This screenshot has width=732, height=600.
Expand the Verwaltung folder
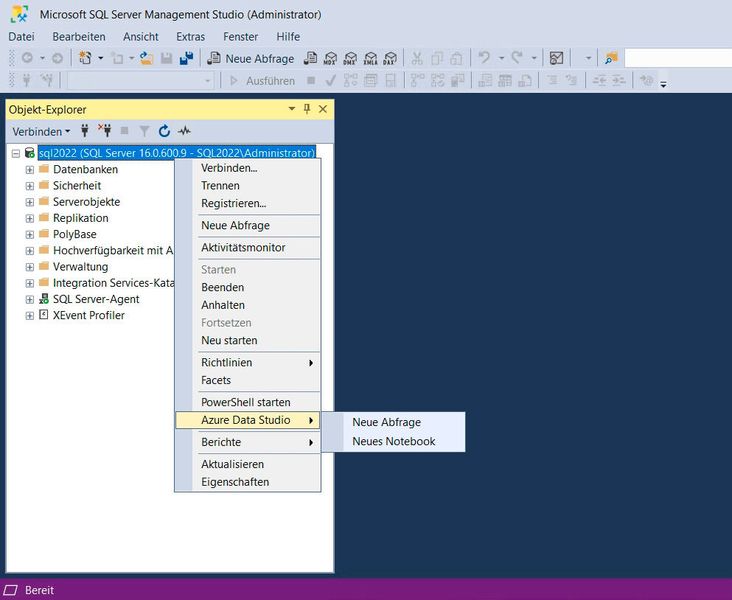click(29, 267)
